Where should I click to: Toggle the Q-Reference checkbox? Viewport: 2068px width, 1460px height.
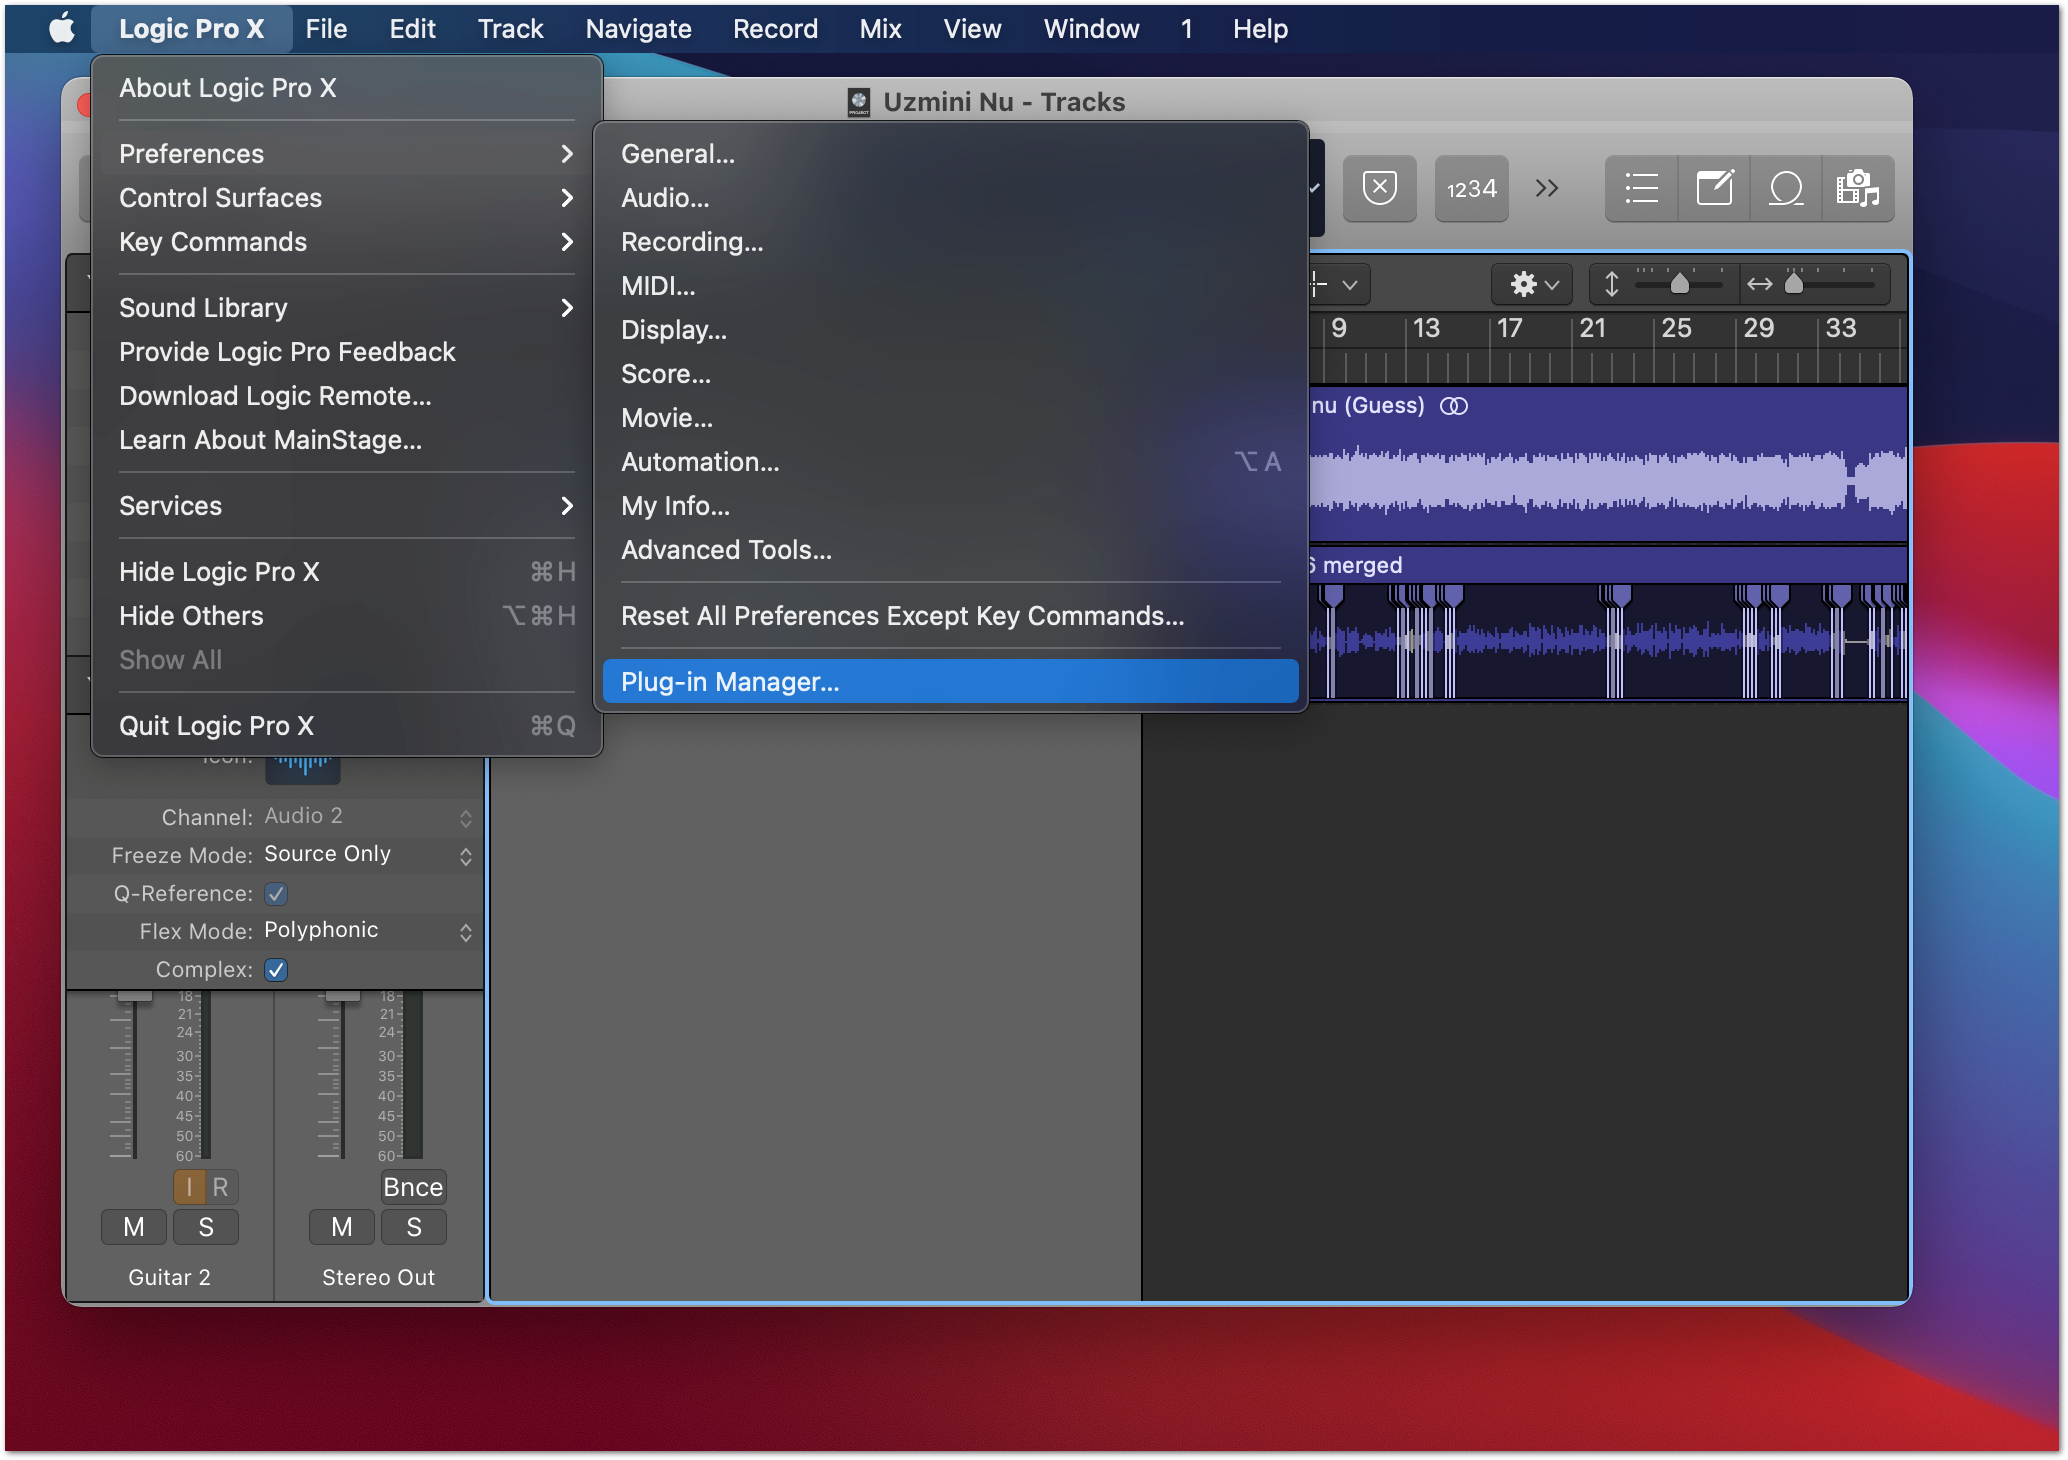(x=276, y=894)
